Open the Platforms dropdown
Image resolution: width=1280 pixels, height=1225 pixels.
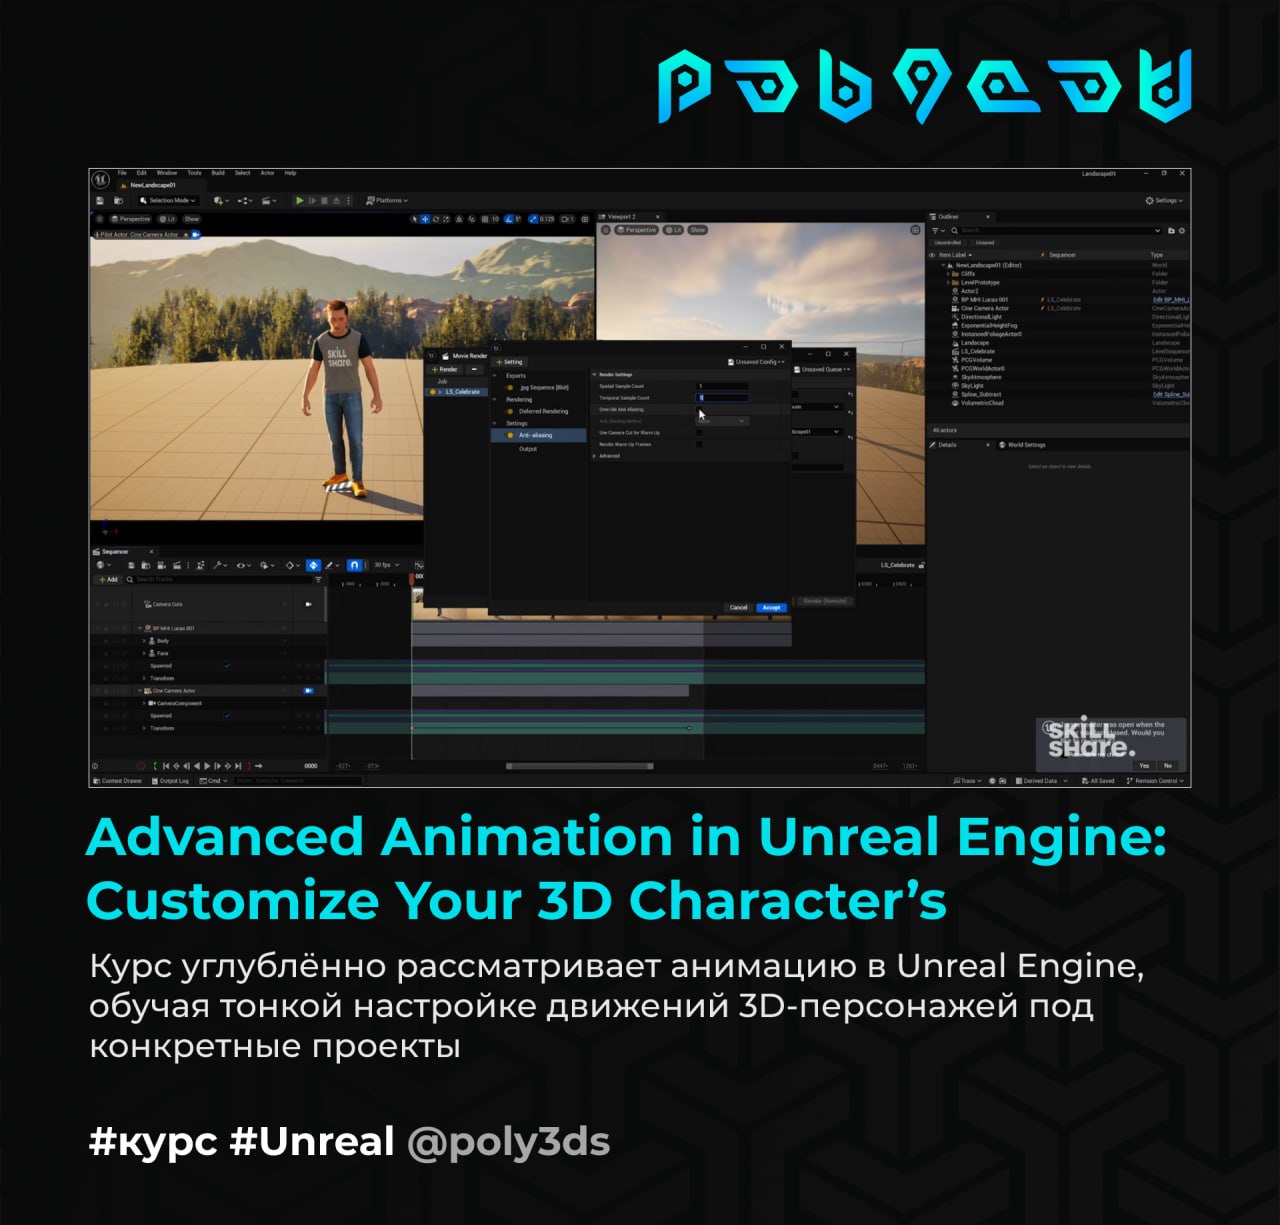coord(387,201)
